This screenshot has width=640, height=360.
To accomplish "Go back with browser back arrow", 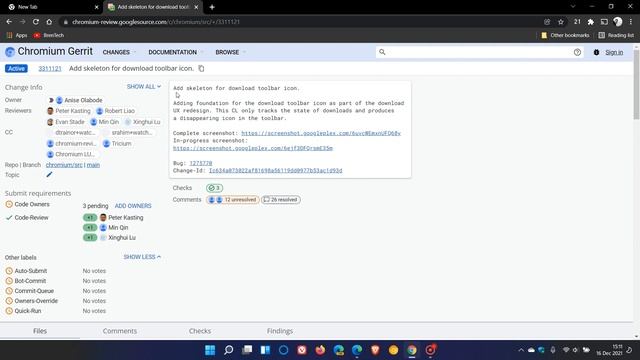I will click(x=9, y=22).
